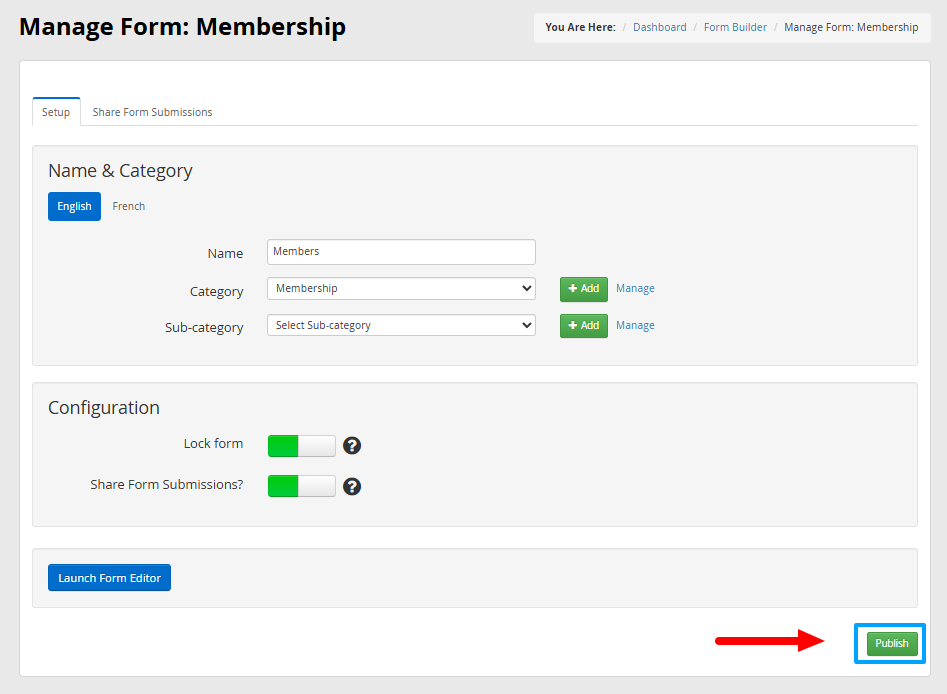Switch language to French
Screen dimensions: 947x694
tap(129, 207)
